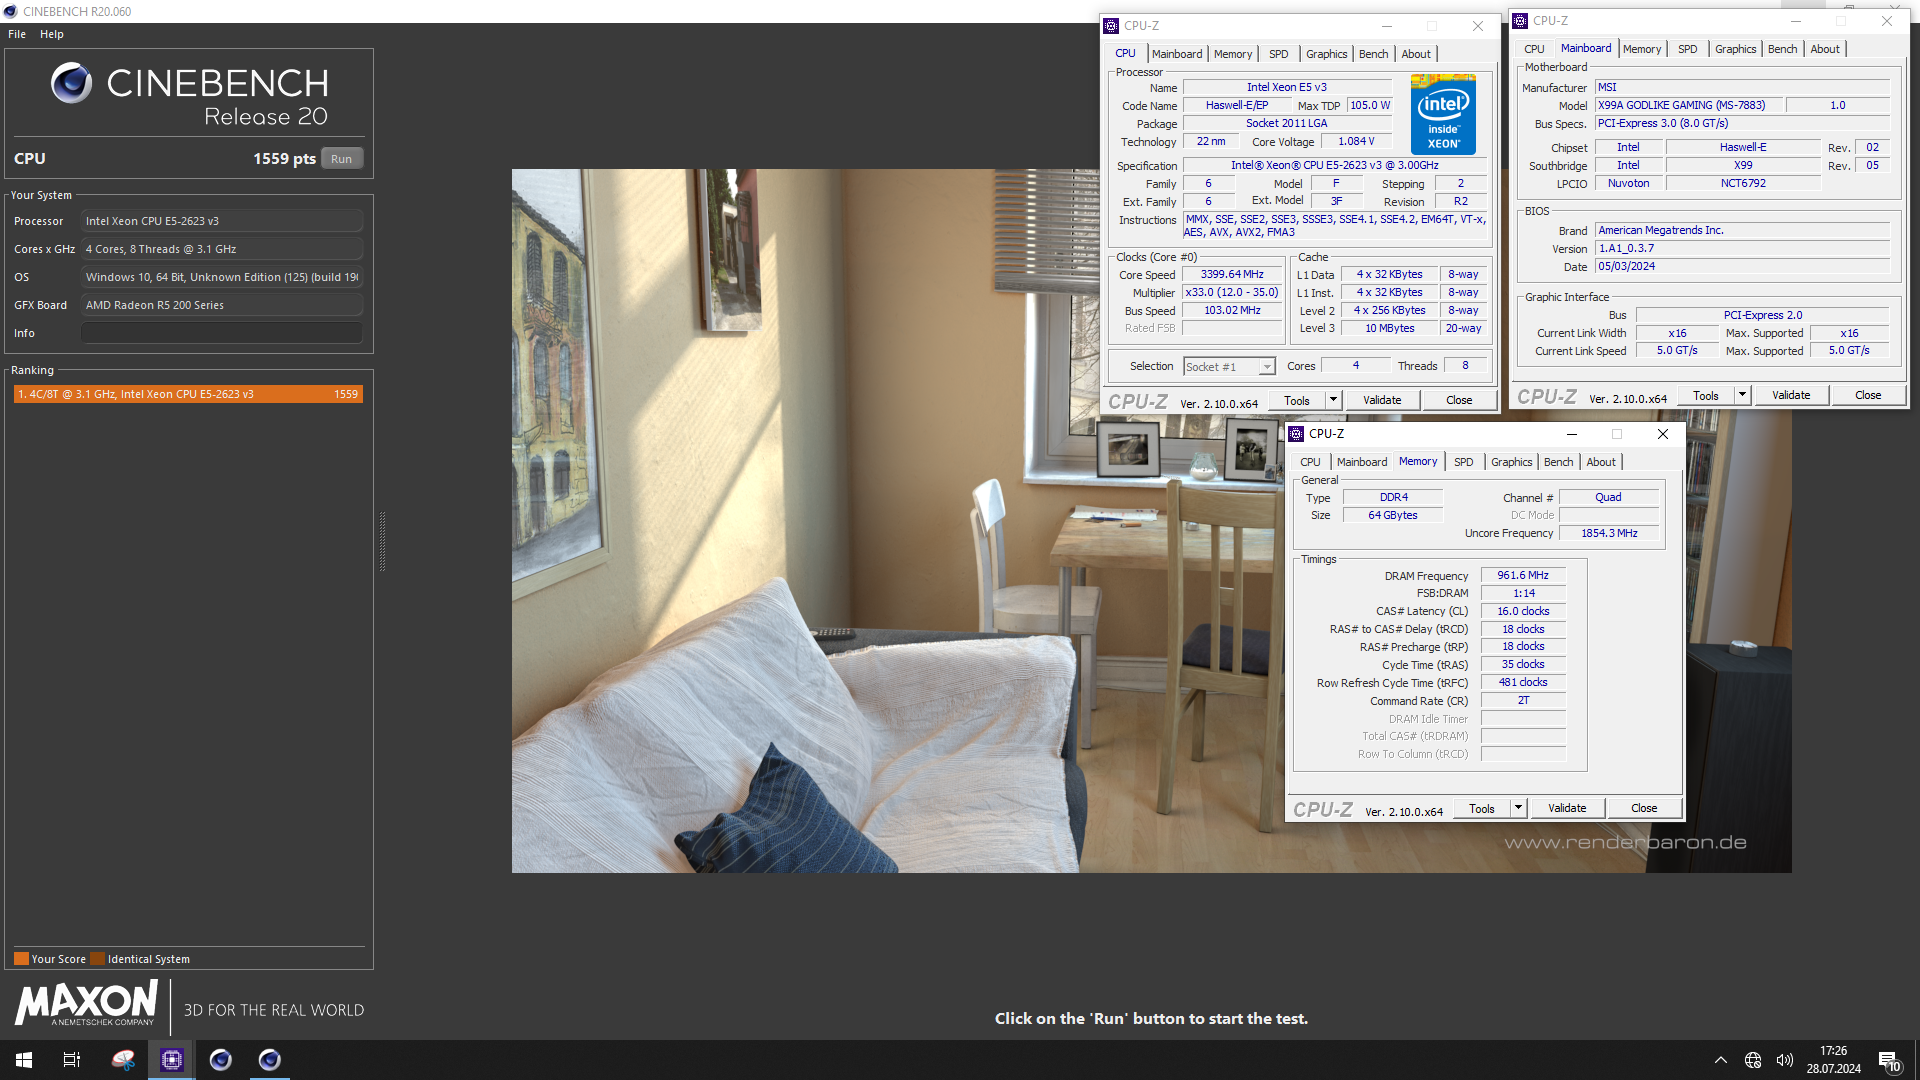Click the Uncore Frequency value 1854.3 MHz
The image size is (1920, 1080).
click(1609, 533)
